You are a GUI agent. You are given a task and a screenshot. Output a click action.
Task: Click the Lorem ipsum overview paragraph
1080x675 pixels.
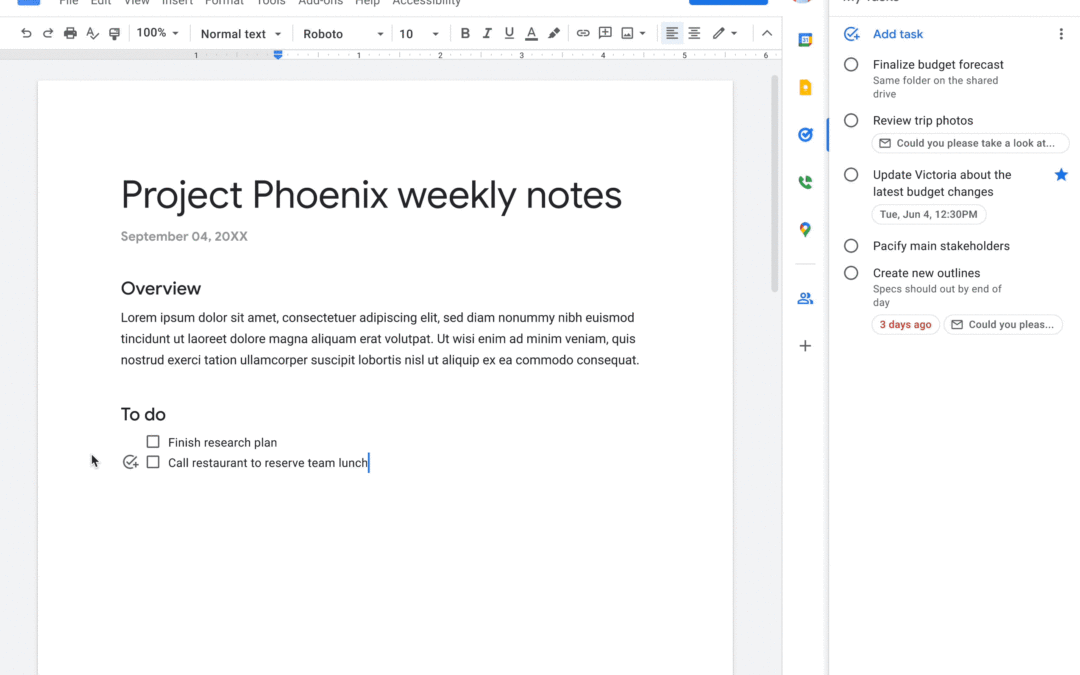click(380, 339)
